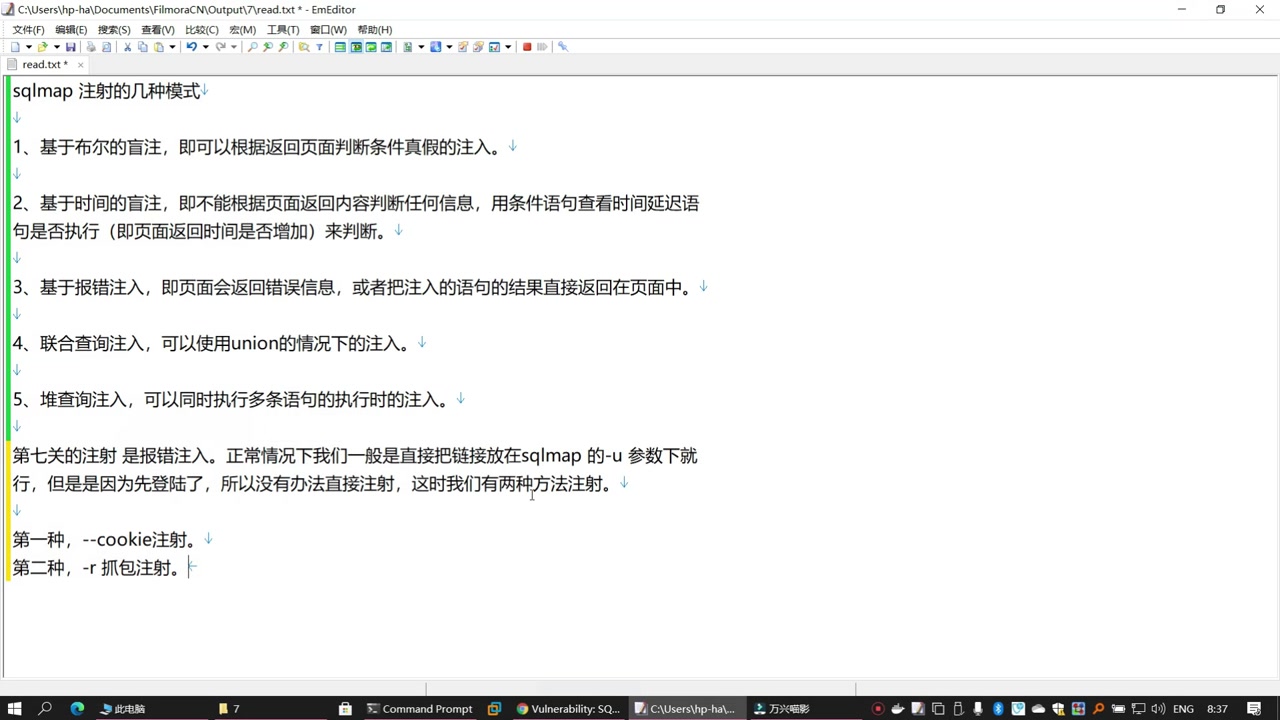Cut selection with scissors icon
The image size is (1280, 720).
(127, 47)
